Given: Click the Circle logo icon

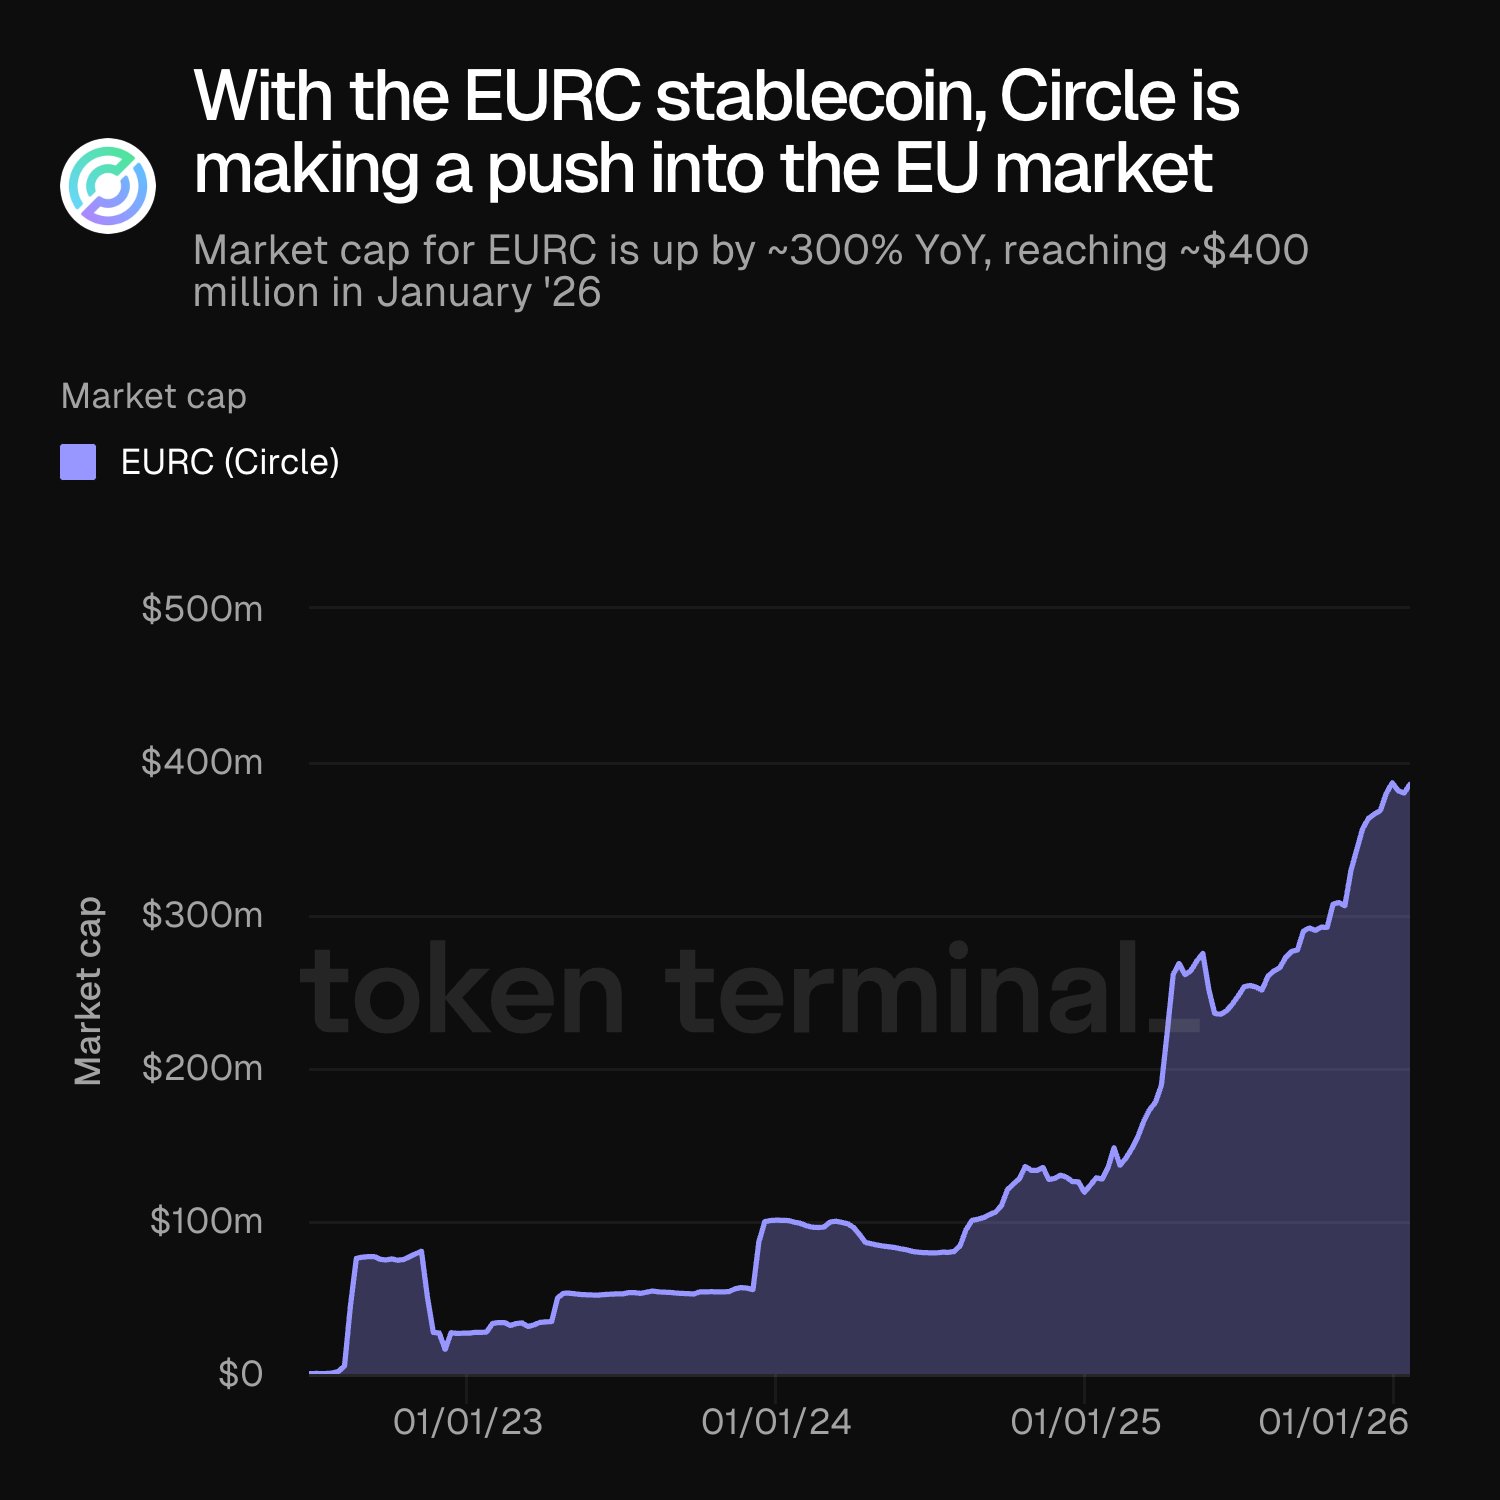Looking at the screenshot, I should click(x=107, y=186).
